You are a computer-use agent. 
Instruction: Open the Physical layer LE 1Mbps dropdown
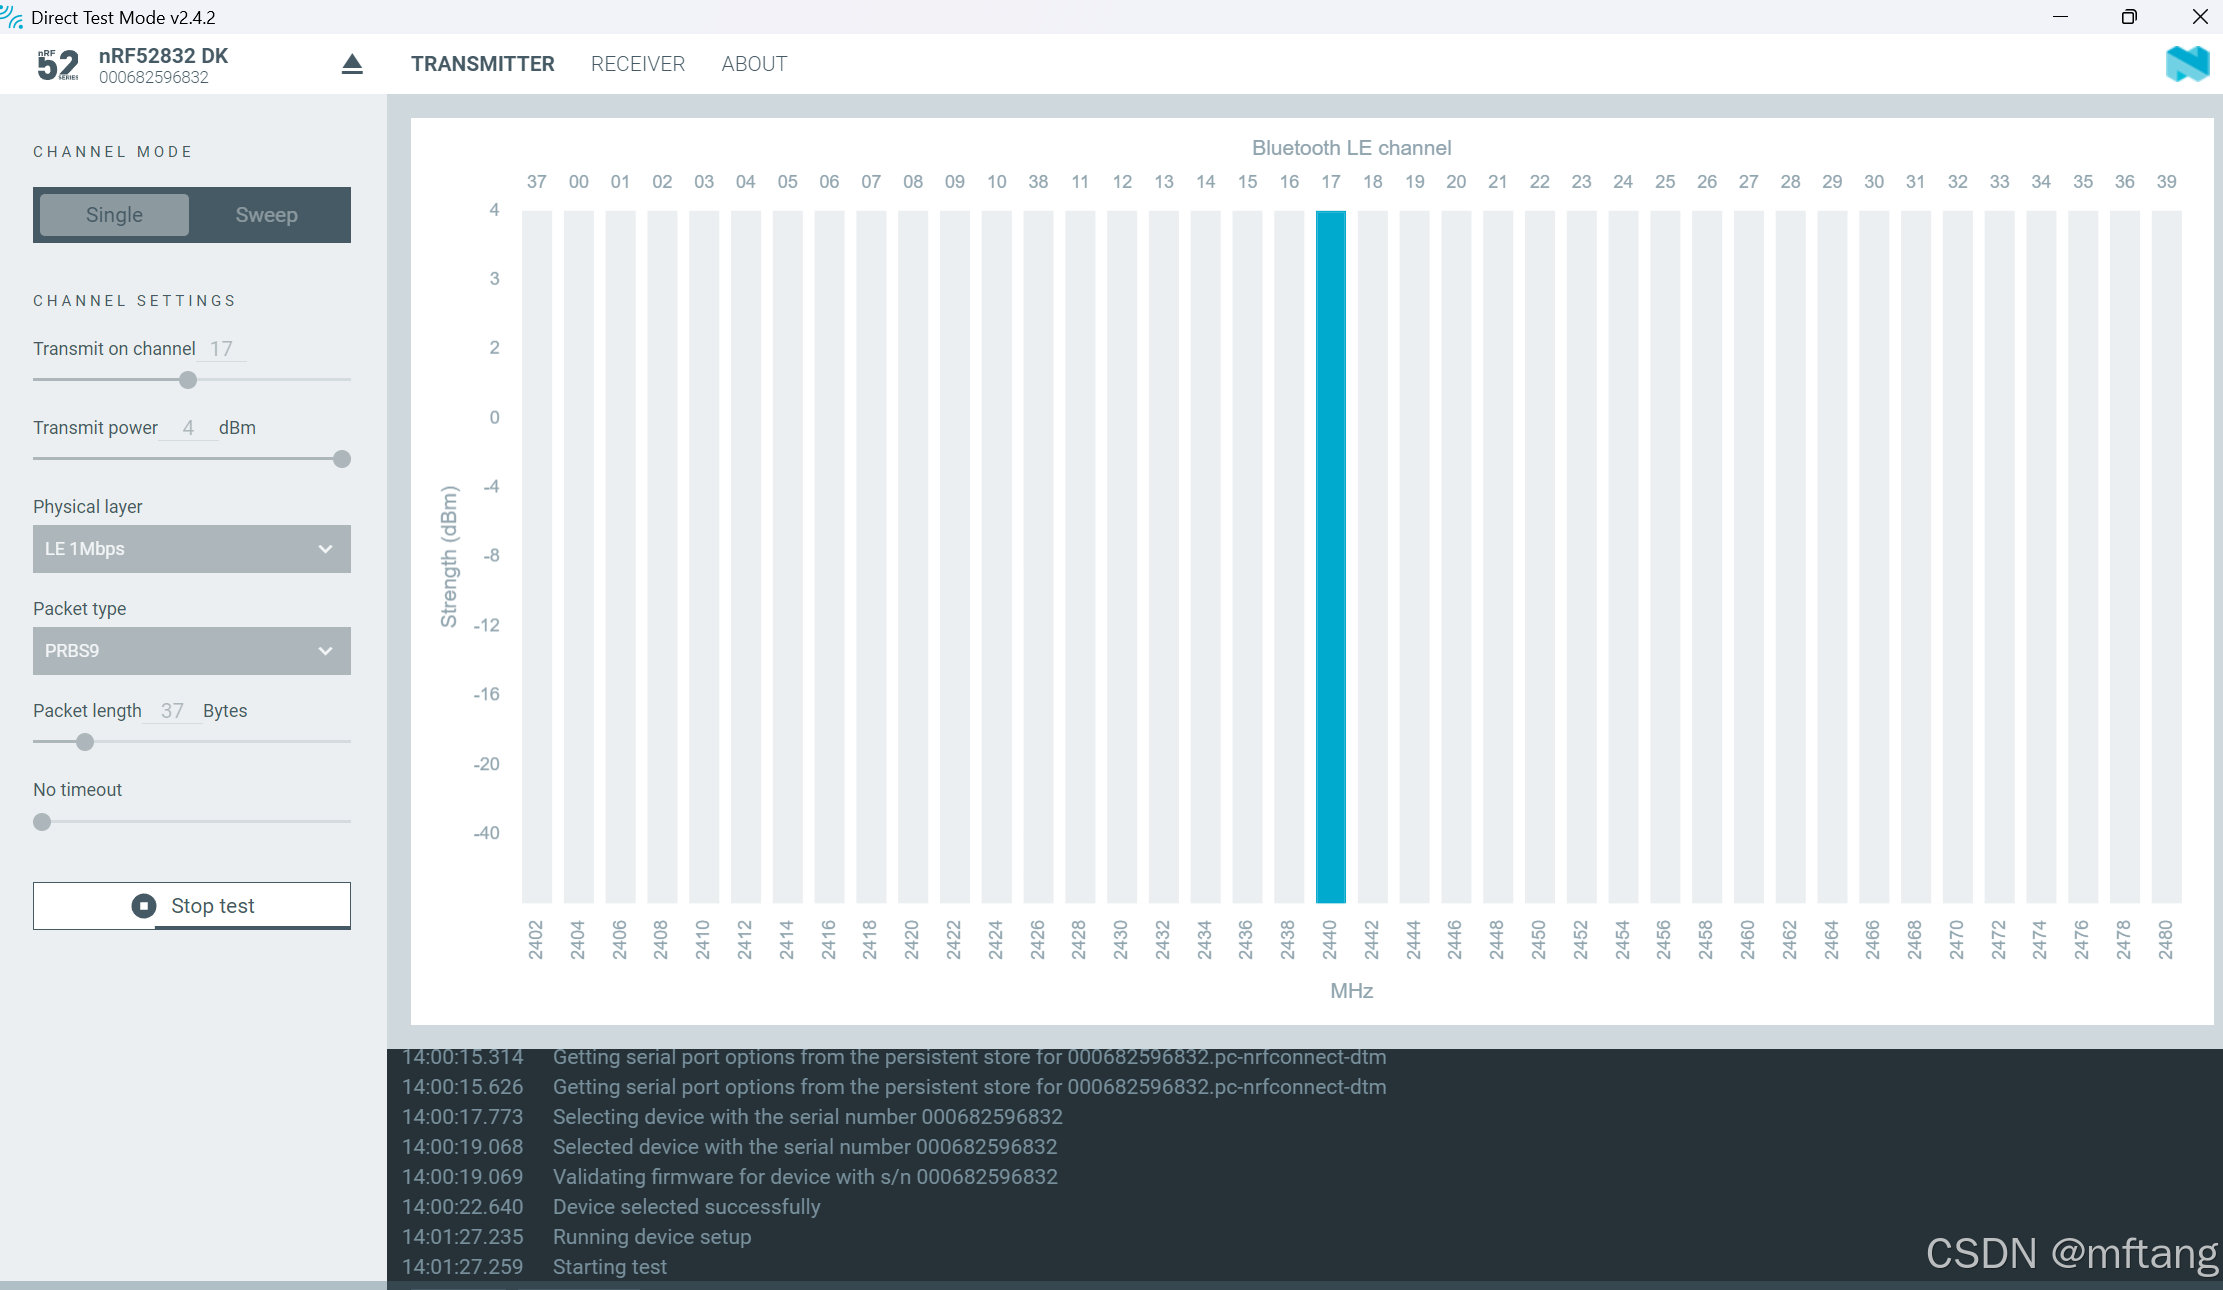click(x=192, y=549)
